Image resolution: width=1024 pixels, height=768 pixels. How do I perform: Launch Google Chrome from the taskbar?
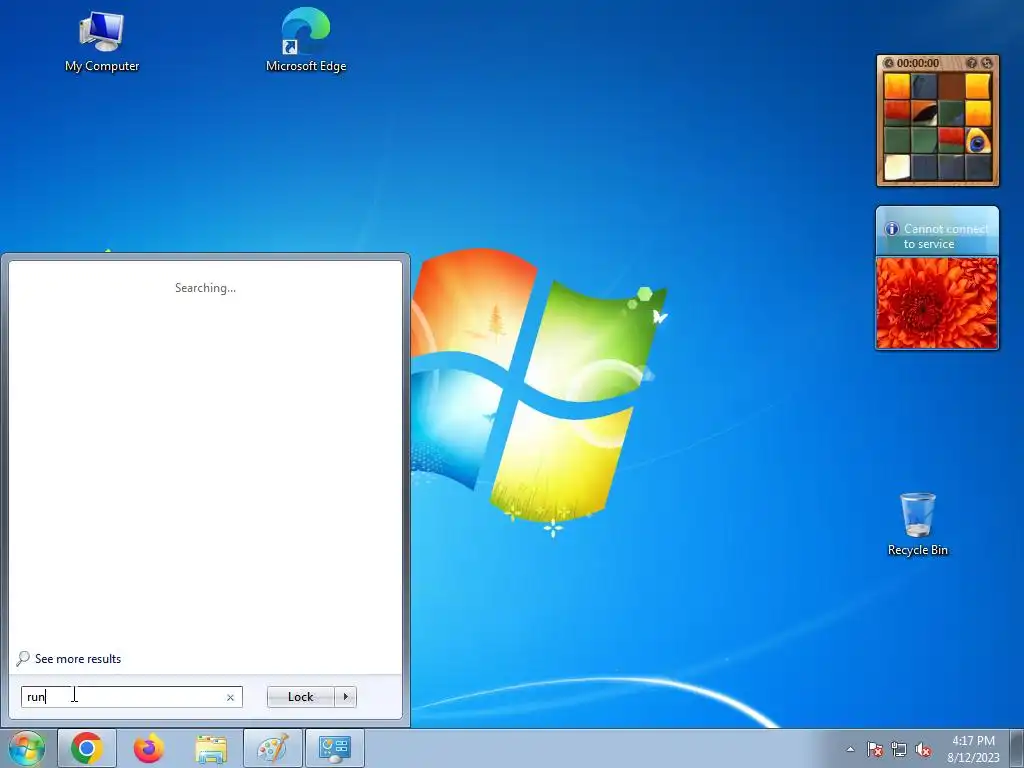[x=87, y=748]
